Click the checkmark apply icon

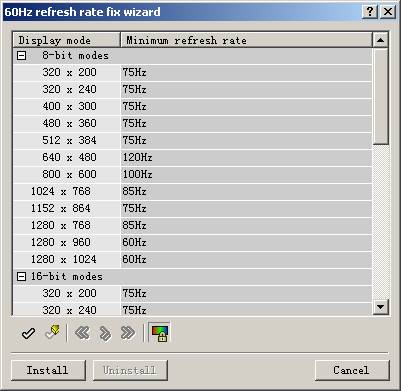pos(28,333)
